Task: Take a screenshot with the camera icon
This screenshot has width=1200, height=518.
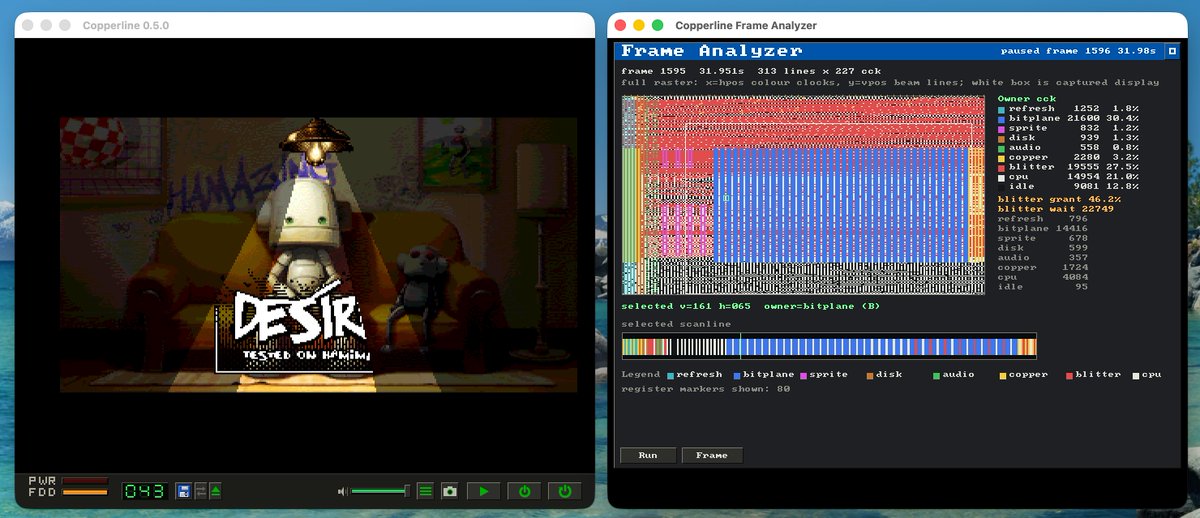Action: (450, 491)
